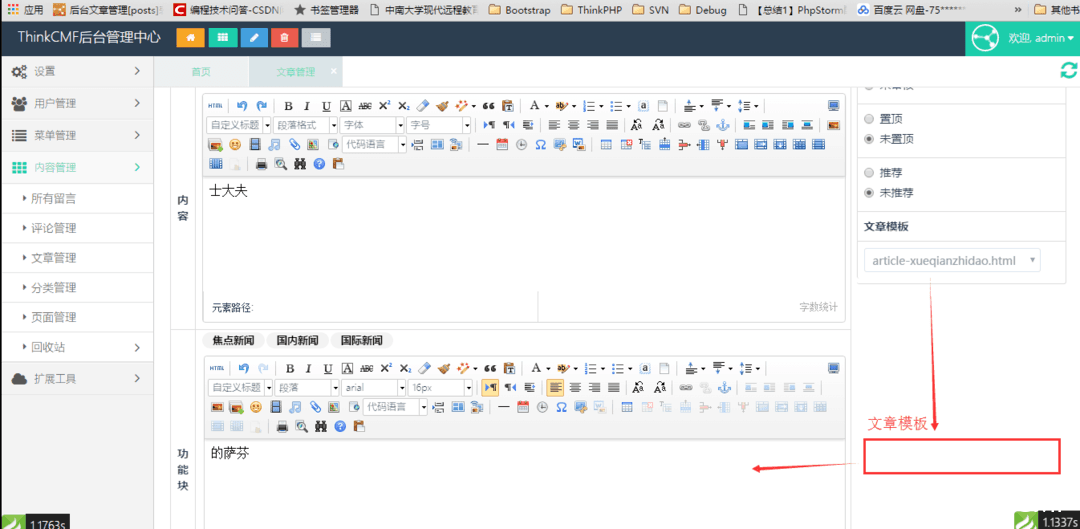1080x529 pixels.
Task: Select the 推荐 radio button
Action: 869,172
